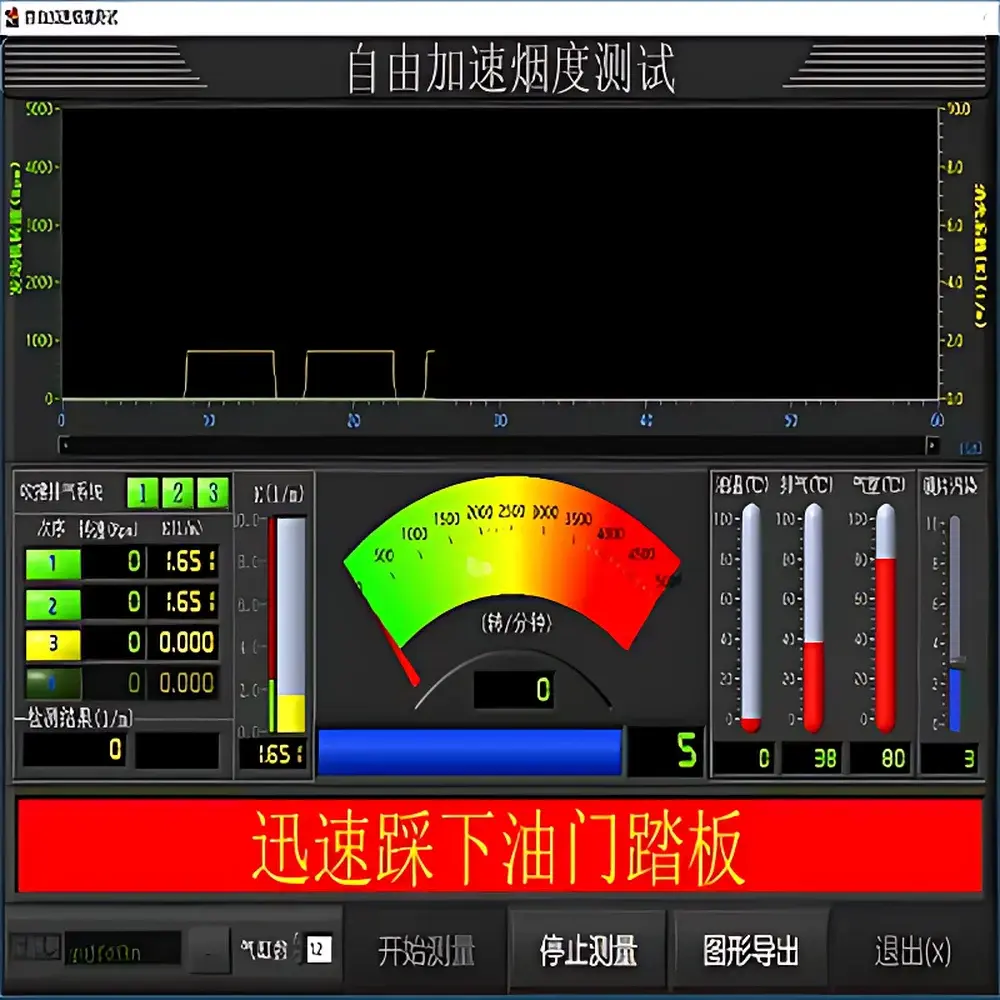Screen dimensions: 1000x1000
Task: Click the green left Y-axis label of the chart
Action: pyautogui.click(x=15, y=228)
